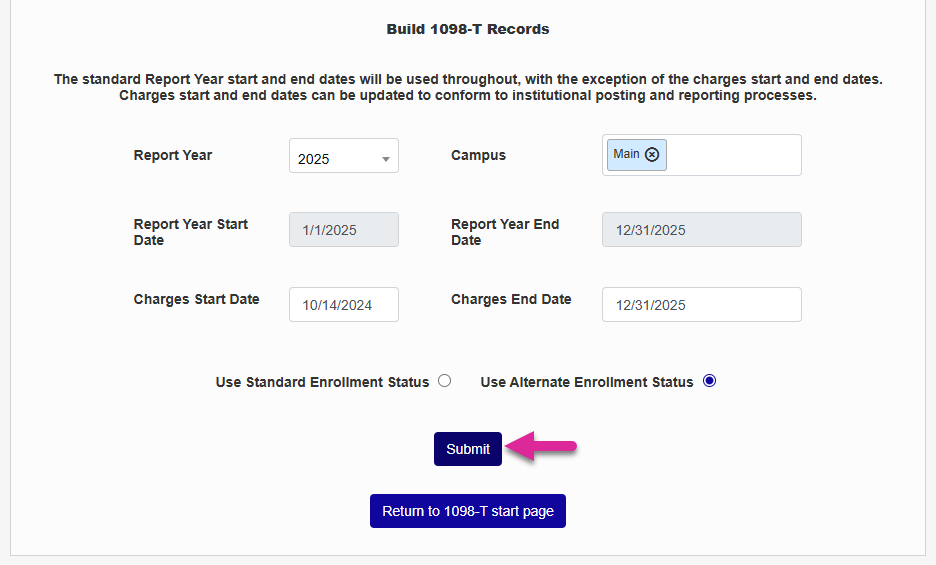Click the Charges Start Date label
This screenshot has height=565, width=936.
[x=196, y=299]
